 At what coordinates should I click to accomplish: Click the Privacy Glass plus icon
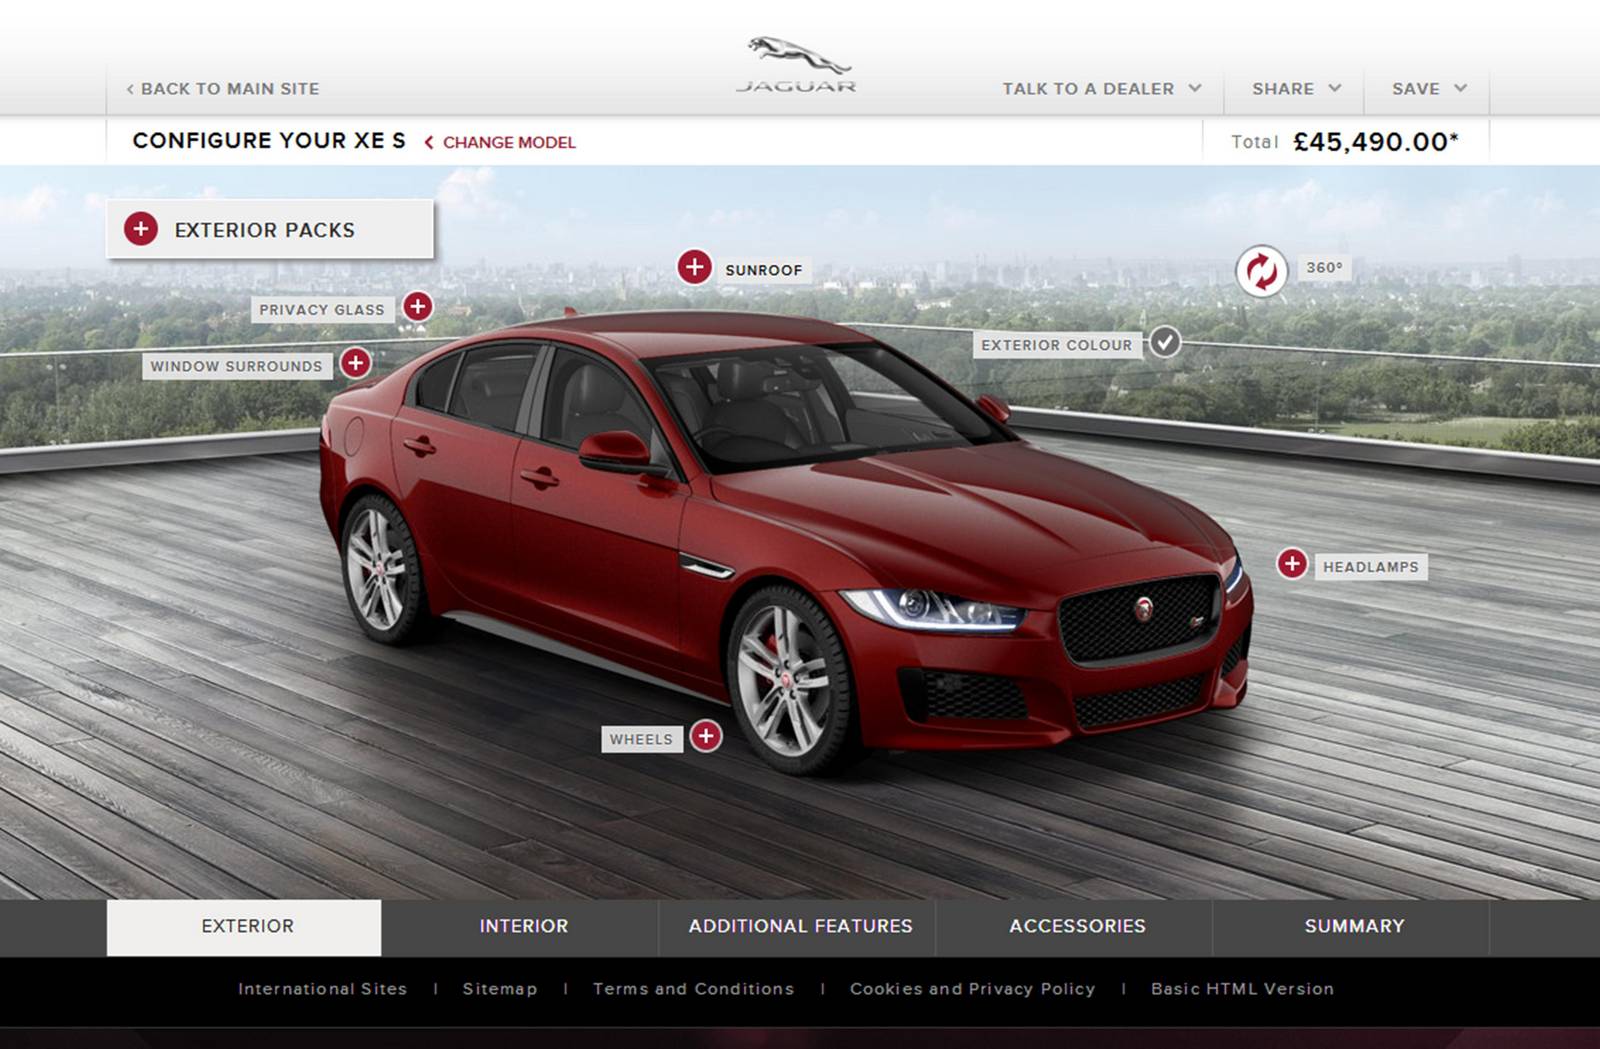point(418,307)
